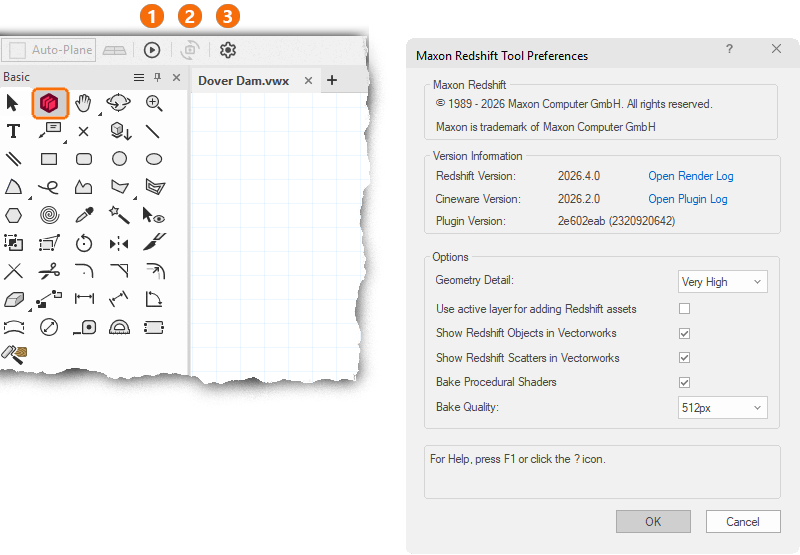Image resolution: width=800 pixels, height=555 pixels.
Task: Choose the Regular Polygon hexagon tool
Action: (x=13, y=215)
